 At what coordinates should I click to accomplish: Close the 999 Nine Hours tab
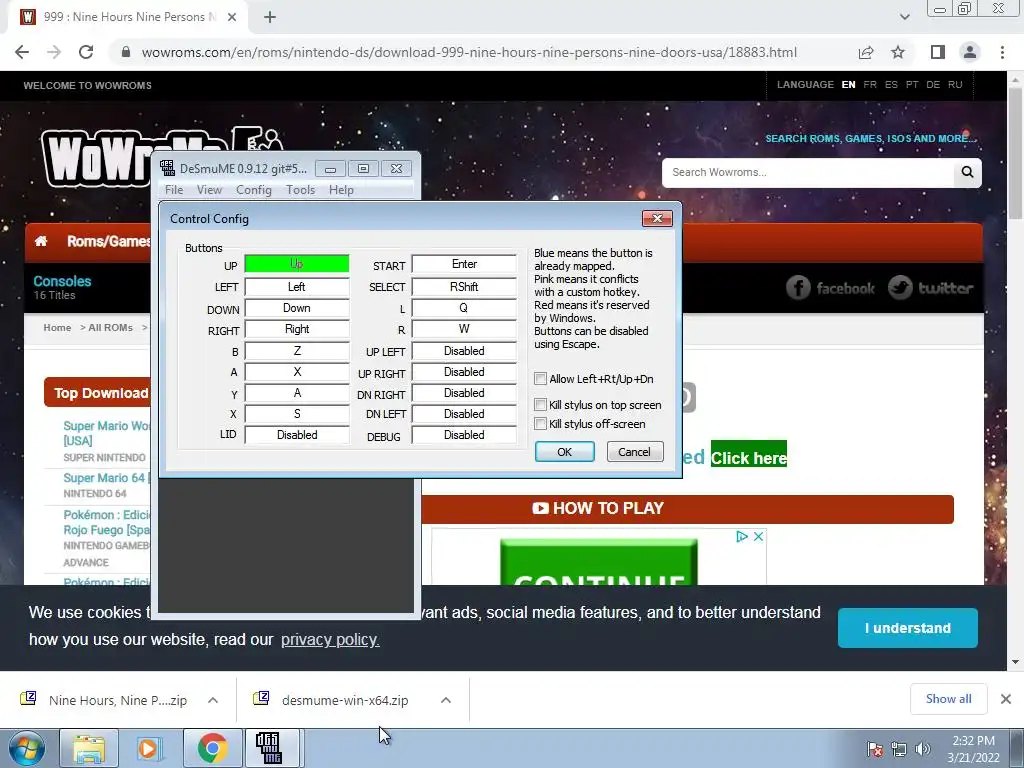(x=232, y=17)
